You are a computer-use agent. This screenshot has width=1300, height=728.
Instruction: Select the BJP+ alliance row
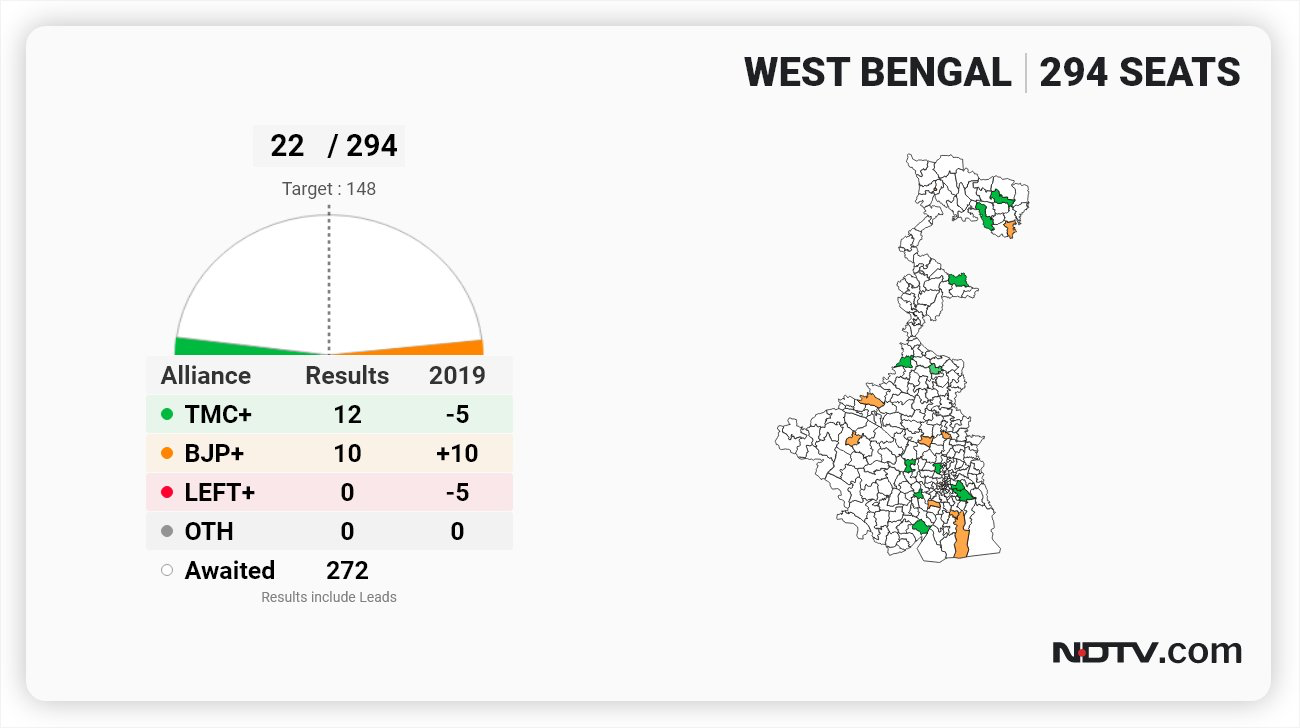[x=329, y=453]
